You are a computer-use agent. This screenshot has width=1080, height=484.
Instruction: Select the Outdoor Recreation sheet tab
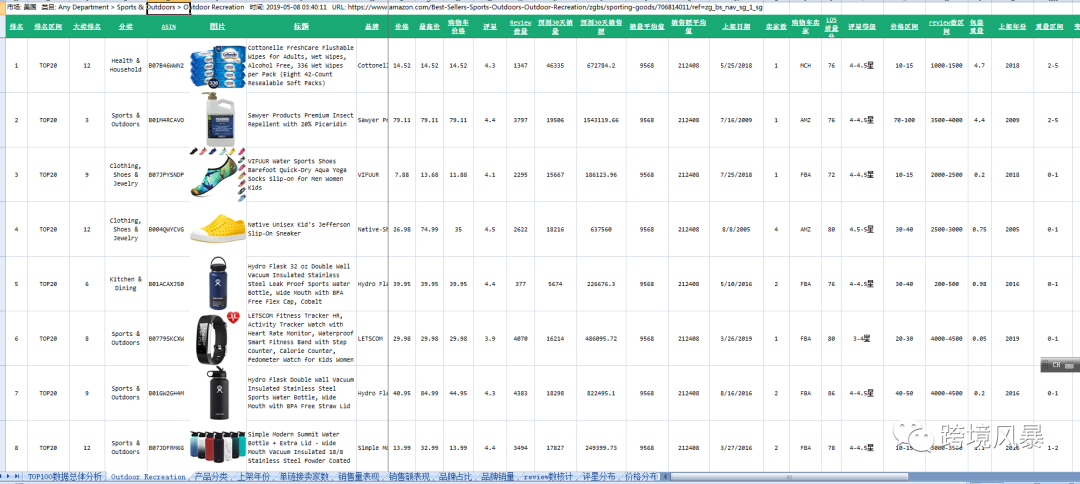point(148,476)
